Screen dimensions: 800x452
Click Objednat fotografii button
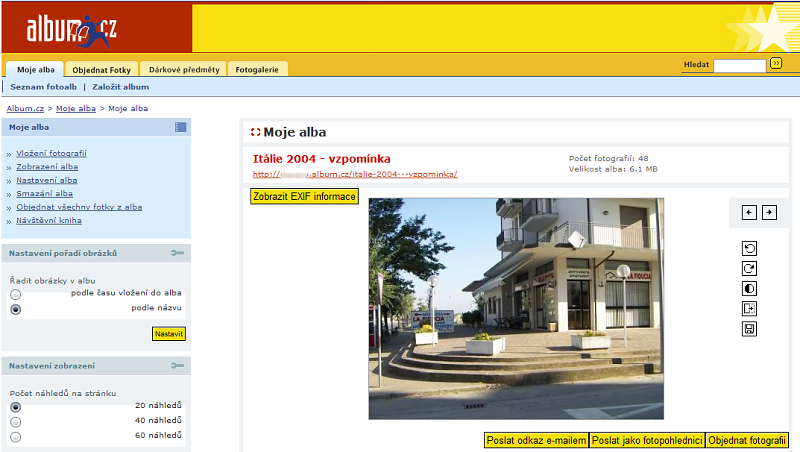click(x=747, y=440)
